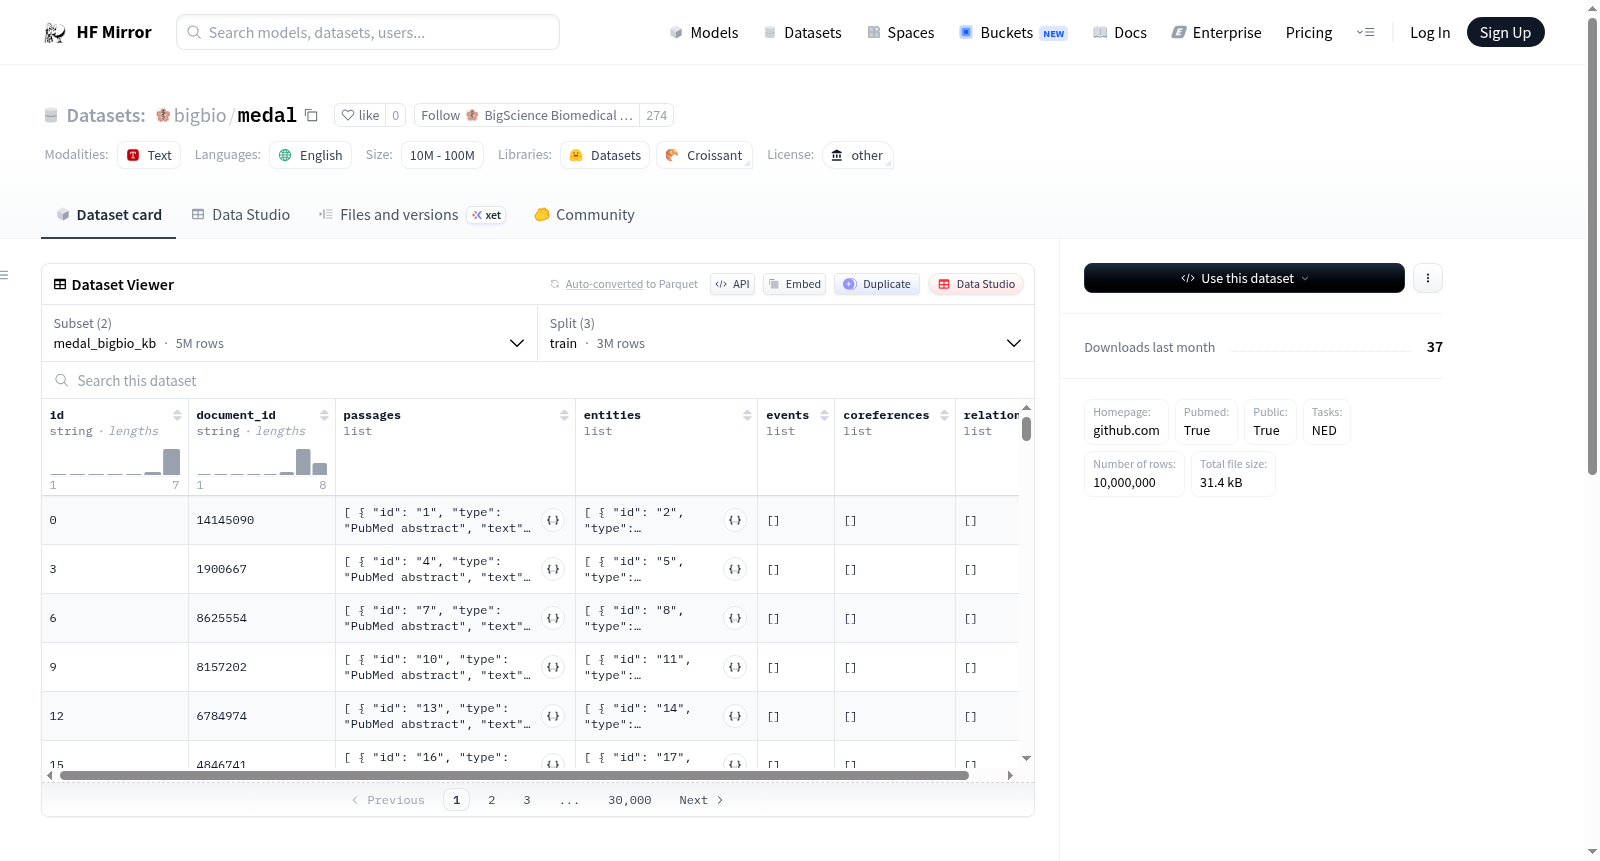The width and height of the screenshot is (1600, 861).
Task: Go to the Next page
Action: (701, 800)
